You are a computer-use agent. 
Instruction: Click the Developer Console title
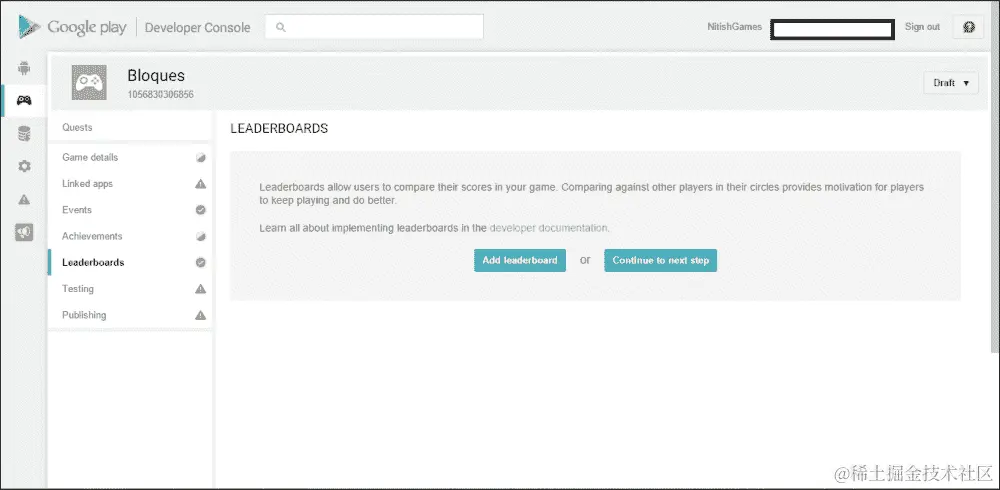198,27
